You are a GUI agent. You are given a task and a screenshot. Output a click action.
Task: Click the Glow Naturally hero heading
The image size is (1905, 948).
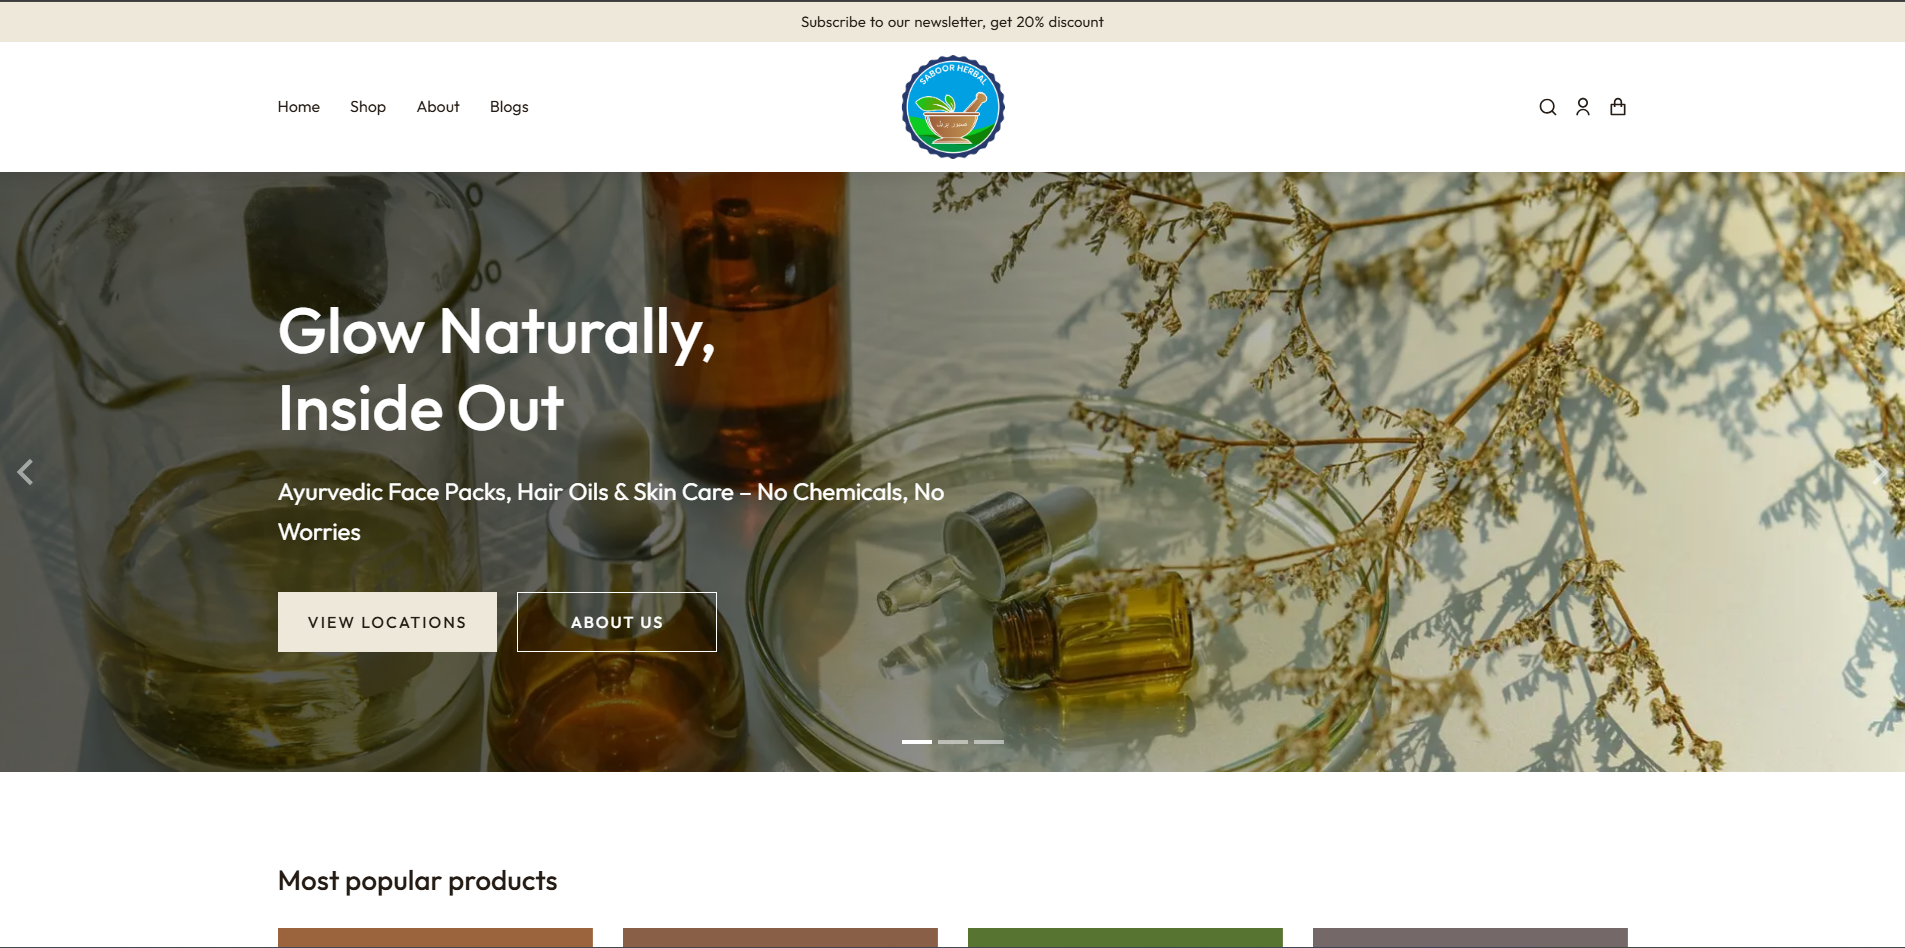[x=497, y=369]
